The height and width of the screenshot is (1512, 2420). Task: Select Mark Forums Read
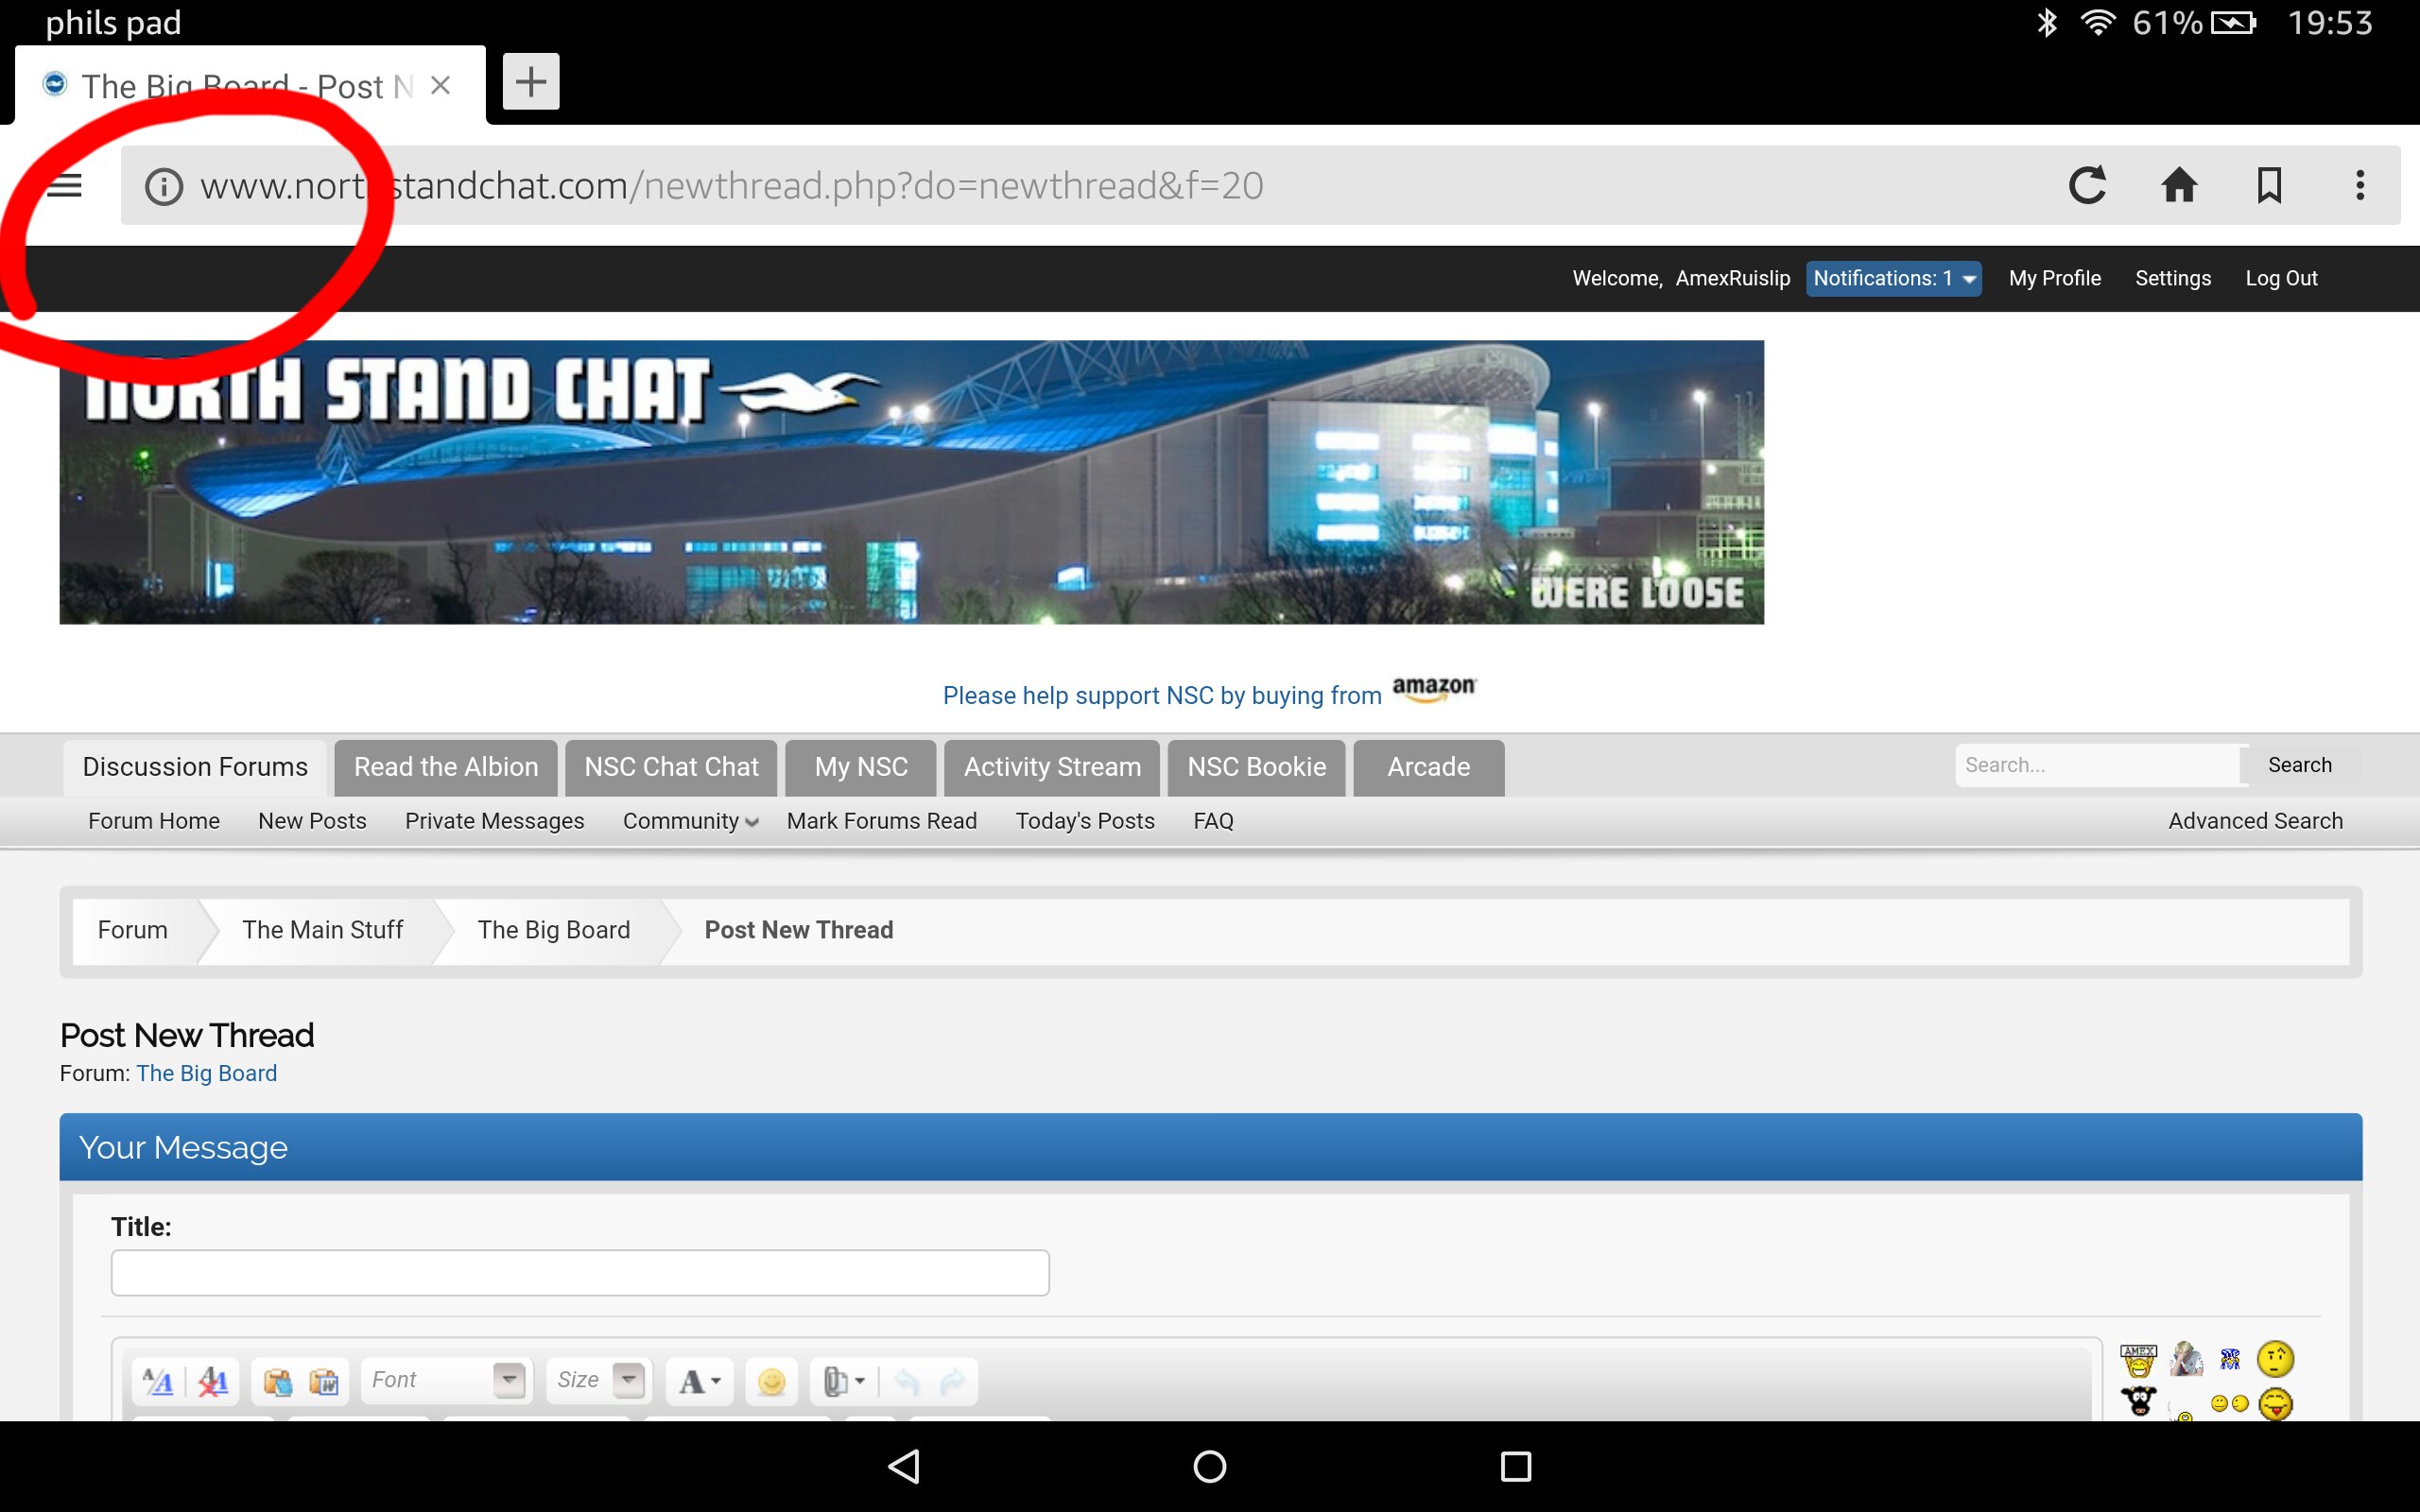coord(882,821)
